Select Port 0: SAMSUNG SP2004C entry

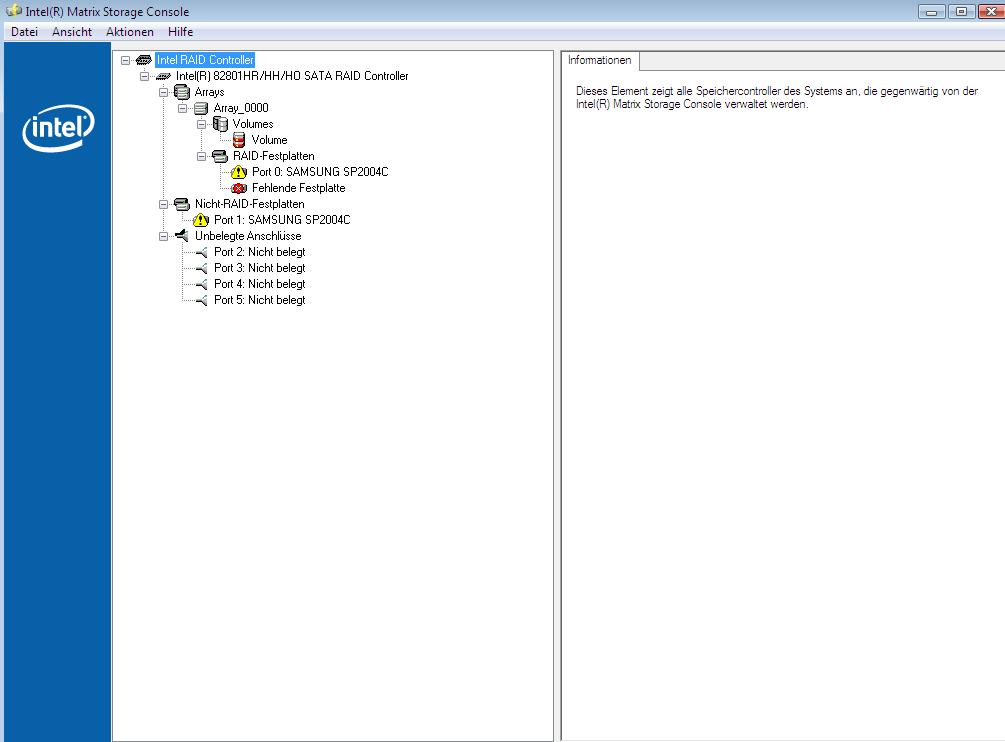point(320,172)
